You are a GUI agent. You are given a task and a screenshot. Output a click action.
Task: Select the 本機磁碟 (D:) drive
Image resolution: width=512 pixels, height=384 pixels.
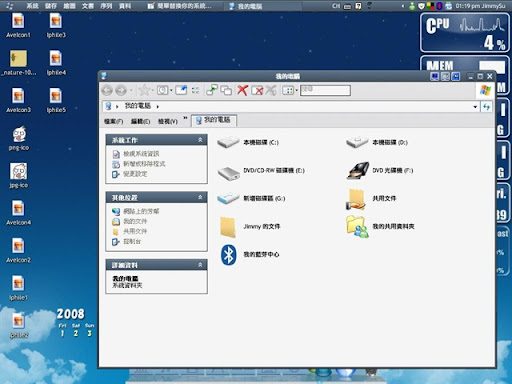point(377,143)
